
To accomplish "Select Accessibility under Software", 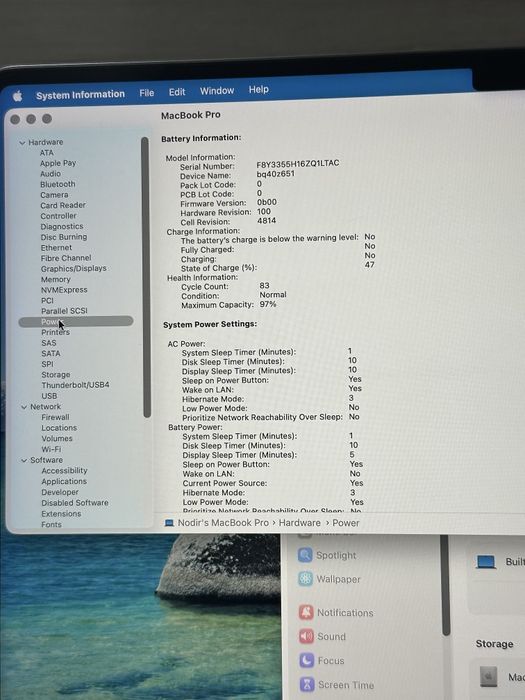I will coord(64,471).
